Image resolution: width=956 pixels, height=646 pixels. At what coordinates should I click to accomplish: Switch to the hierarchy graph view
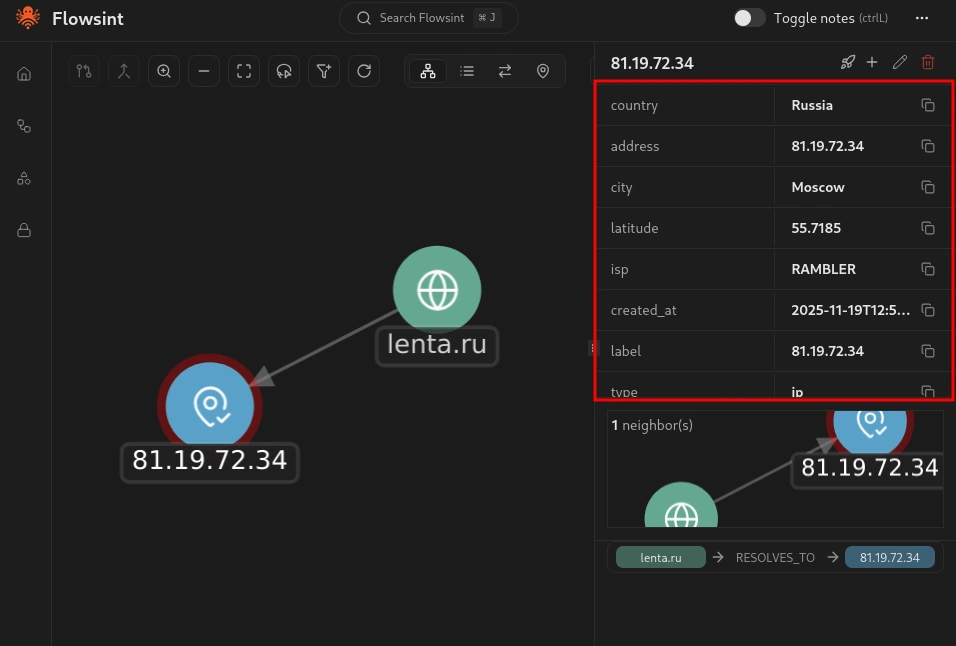tap(428, 71)
